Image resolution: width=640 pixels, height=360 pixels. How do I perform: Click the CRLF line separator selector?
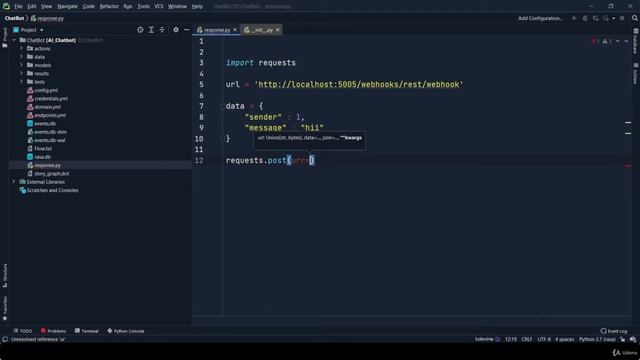pyautogui.click(x=527, y=339)
